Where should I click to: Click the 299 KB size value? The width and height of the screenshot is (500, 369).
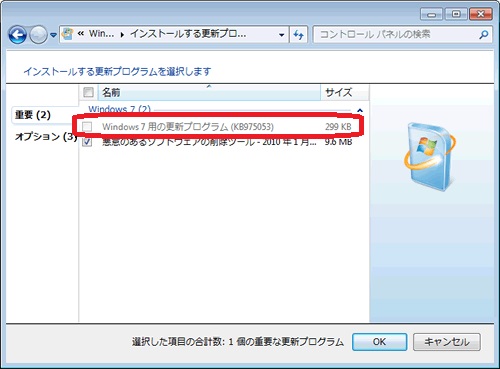(x=338, y=127)
